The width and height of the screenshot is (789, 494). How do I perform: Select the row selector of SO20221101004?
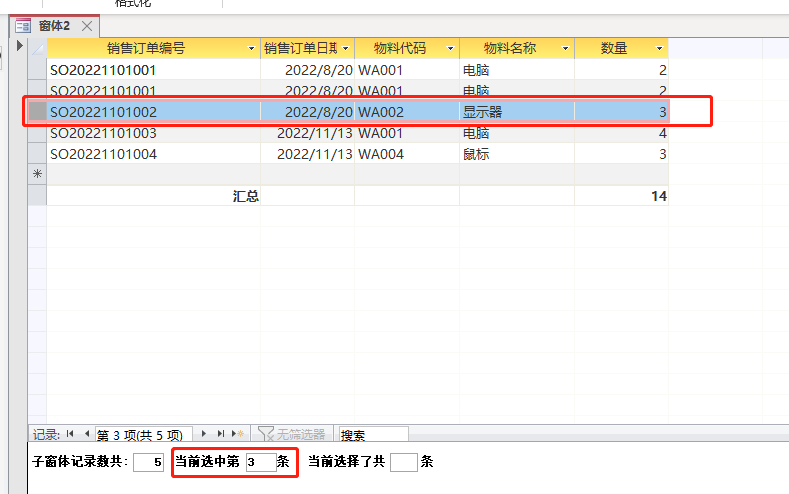pyautogui.click(x=38, y=154)
